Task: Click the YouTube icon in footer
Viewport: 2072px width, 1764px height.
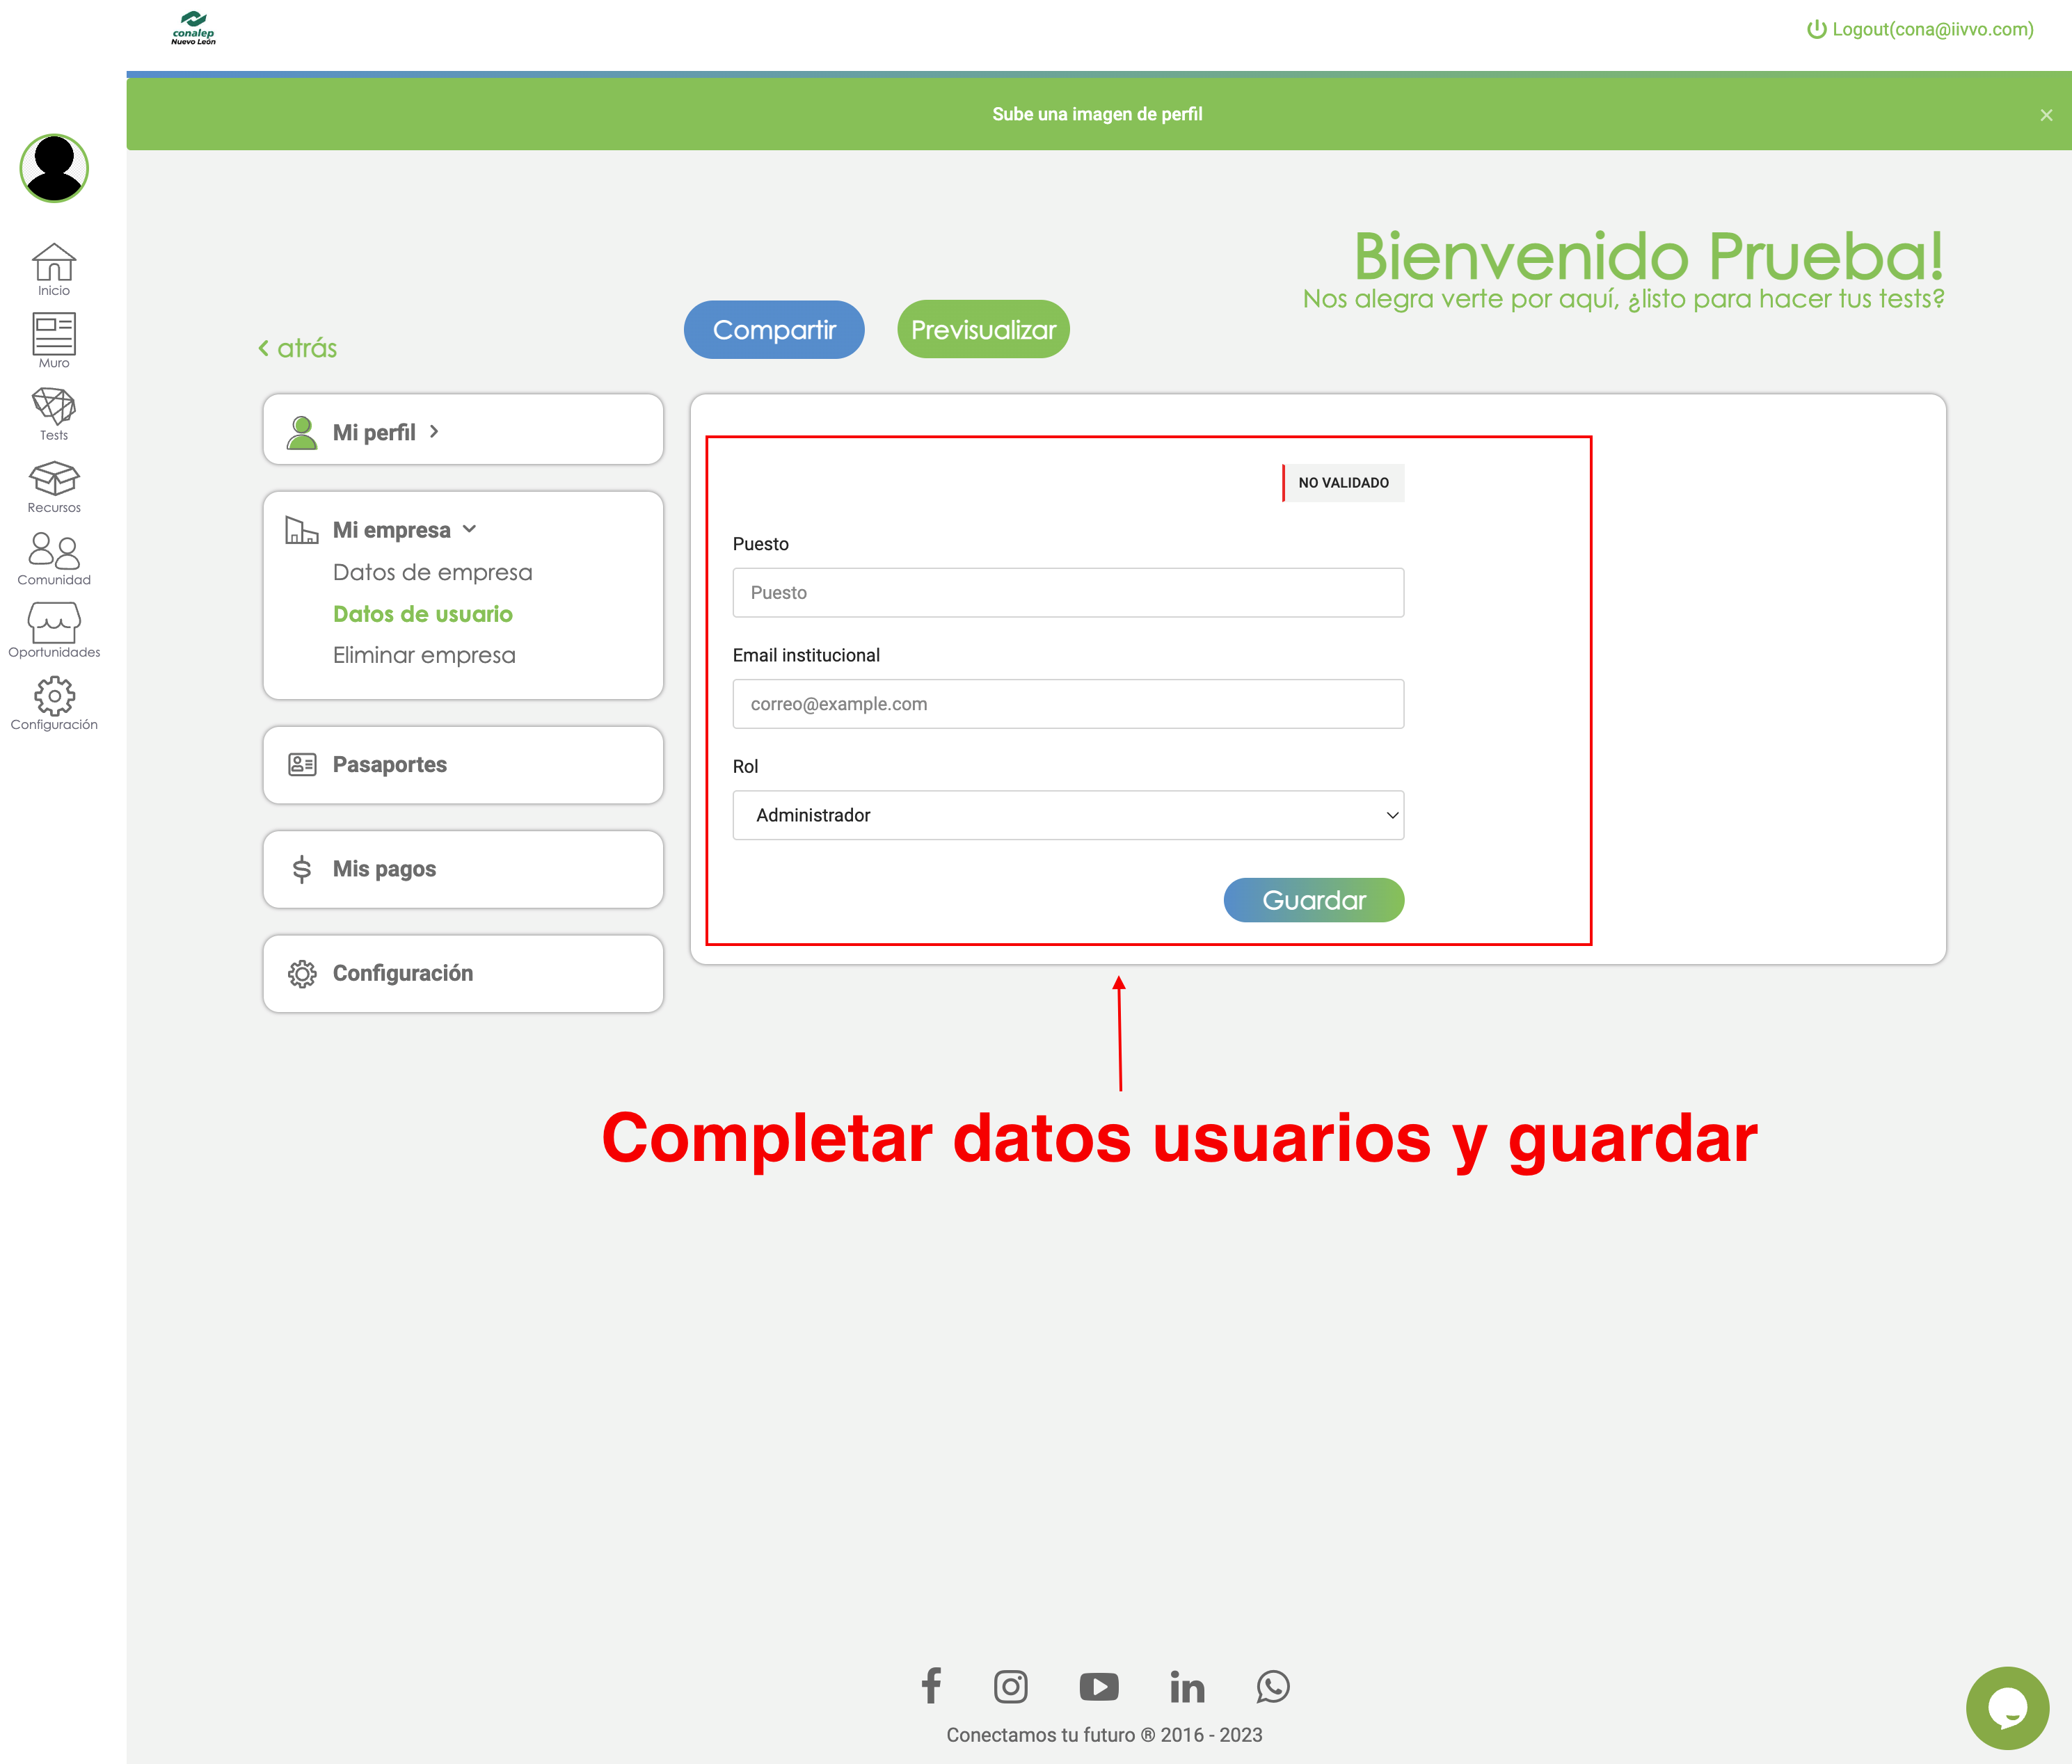Action: coord(1099,1687)
